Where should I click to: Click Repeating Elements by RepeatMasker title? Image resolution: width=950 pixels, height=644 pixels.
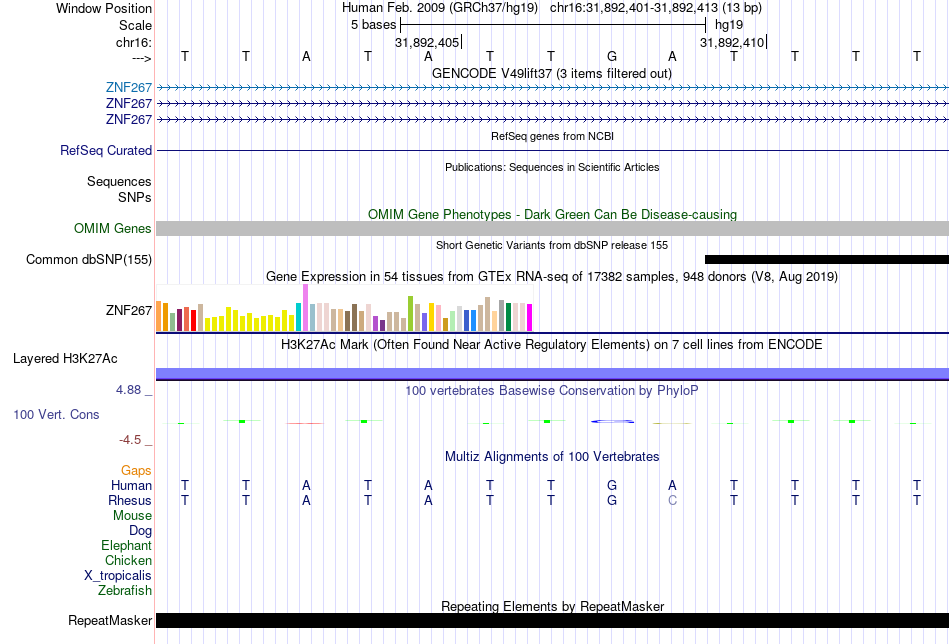(x=552, y=606)
